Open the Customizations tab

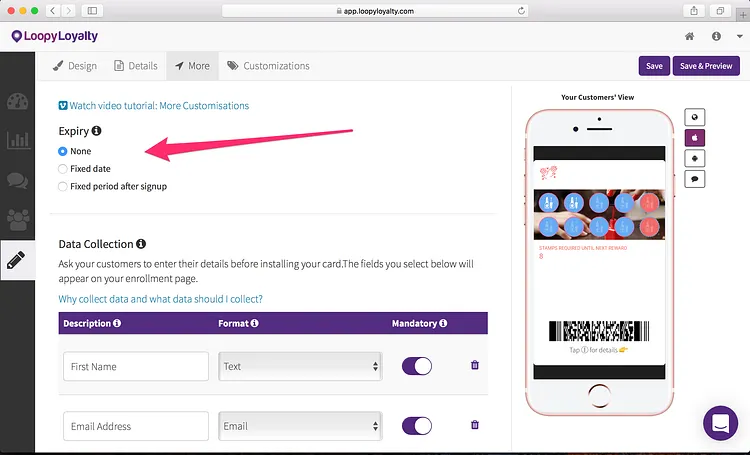pyautogui.click(x=268, y=66)
